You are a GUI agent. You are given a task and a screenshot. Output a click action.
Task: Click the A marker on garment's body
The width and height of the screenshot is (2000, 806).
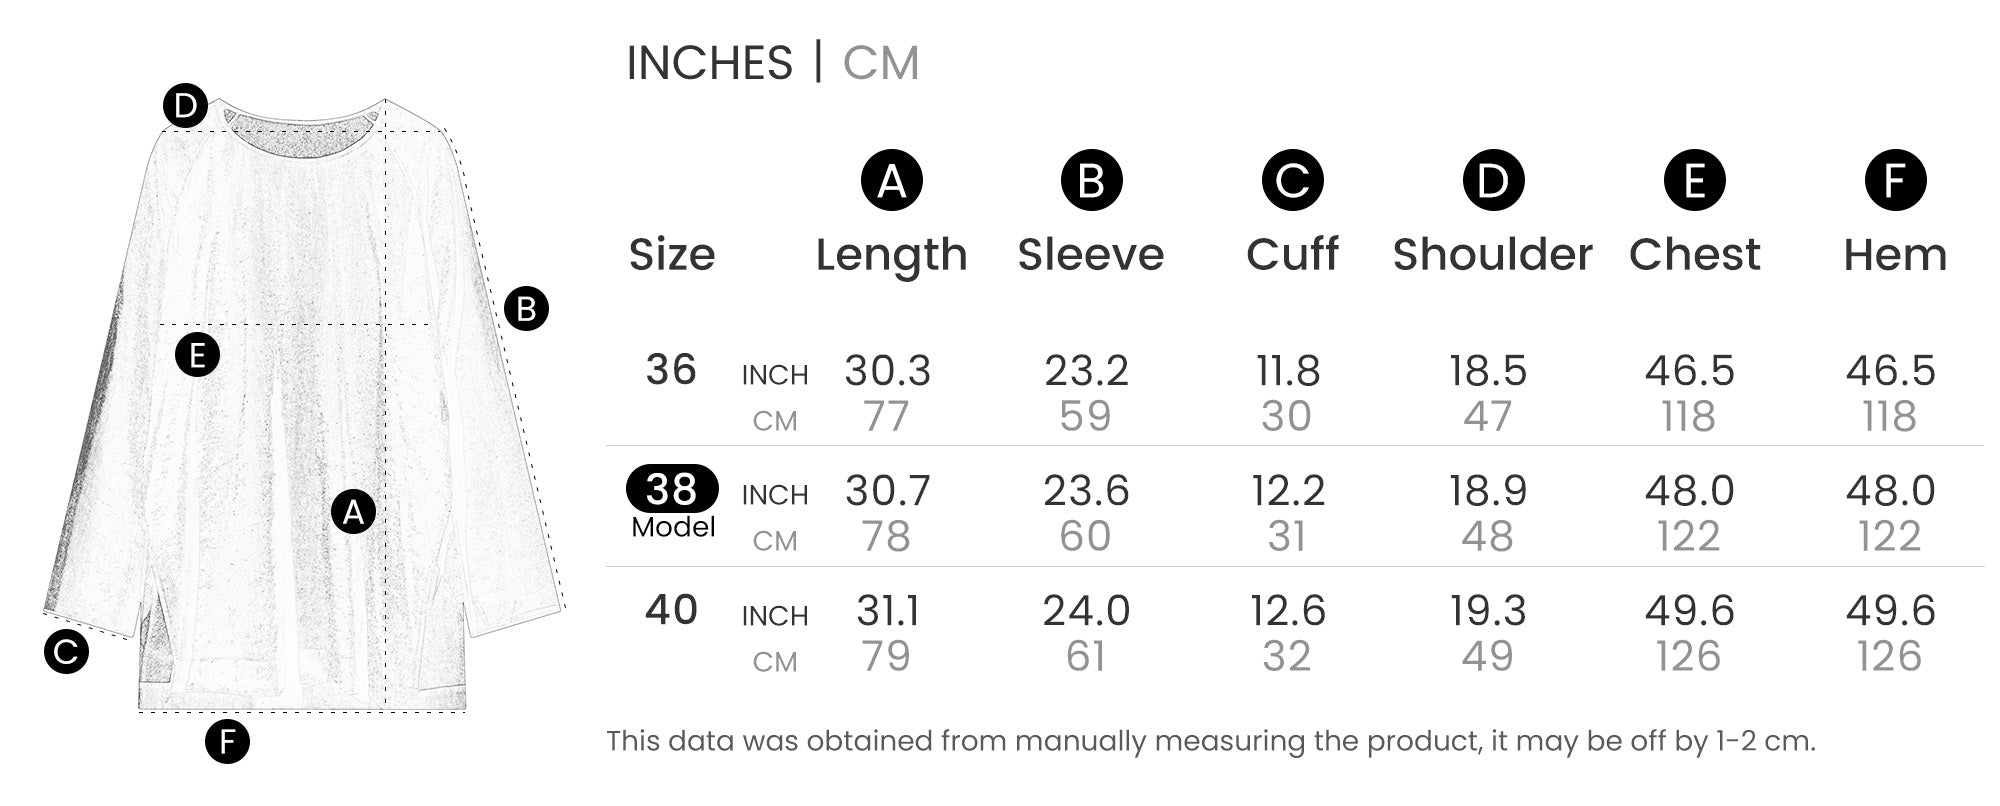point(353,512)
